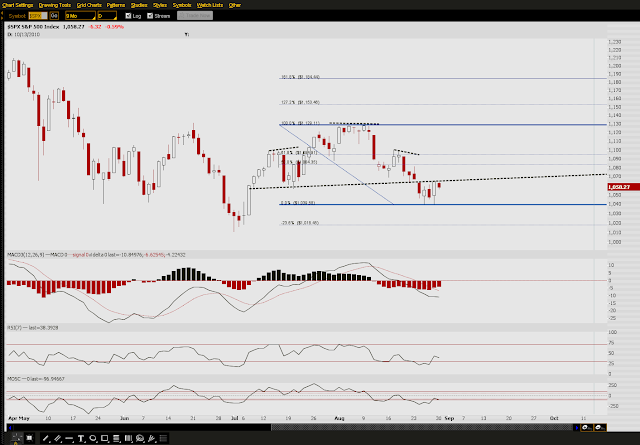The height and width of the screenshot is (445, 640).
Task: Click the MACD study header label
Action: [96, 255]
